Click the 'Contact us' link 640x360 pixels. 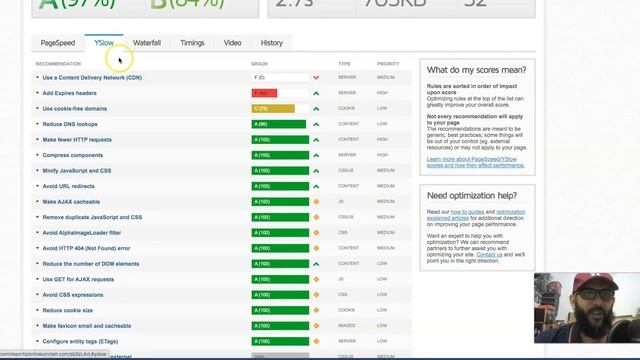[489, 254]
